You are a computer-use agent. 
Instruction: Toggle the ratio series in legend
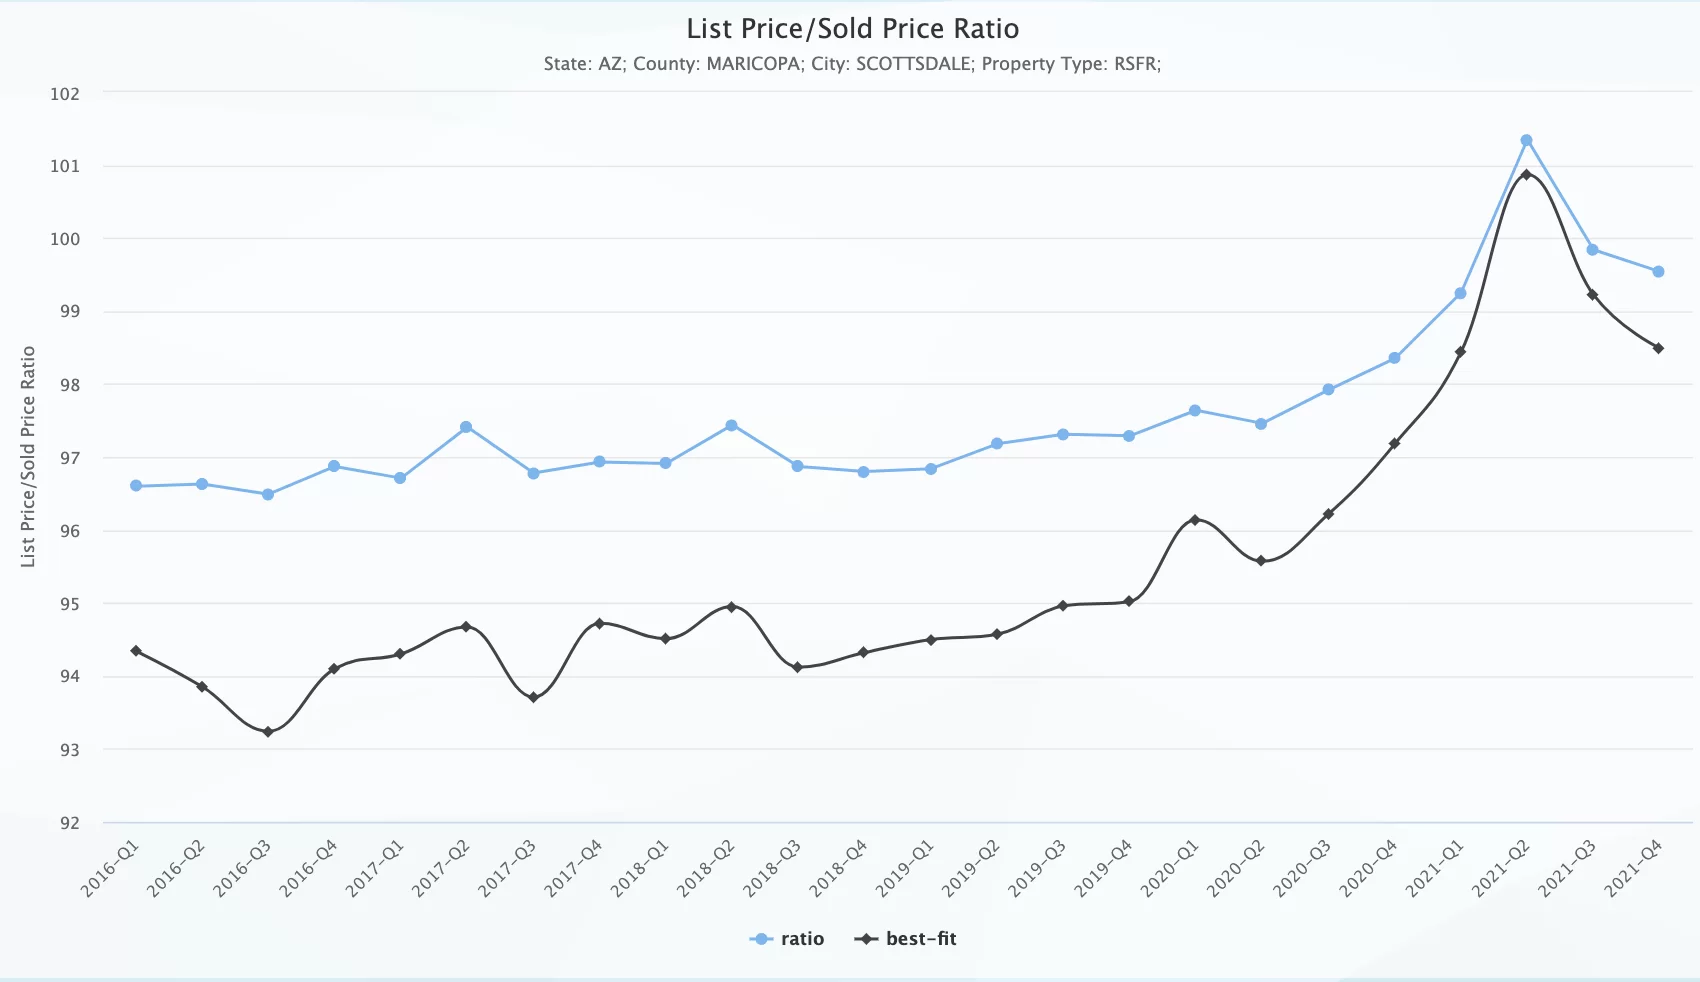802,939
